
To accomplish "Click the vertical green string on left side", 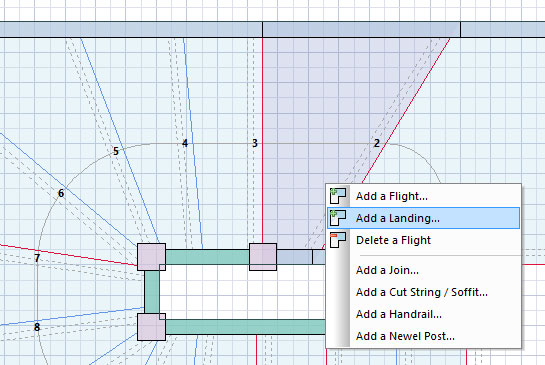I will pos(152,292).
